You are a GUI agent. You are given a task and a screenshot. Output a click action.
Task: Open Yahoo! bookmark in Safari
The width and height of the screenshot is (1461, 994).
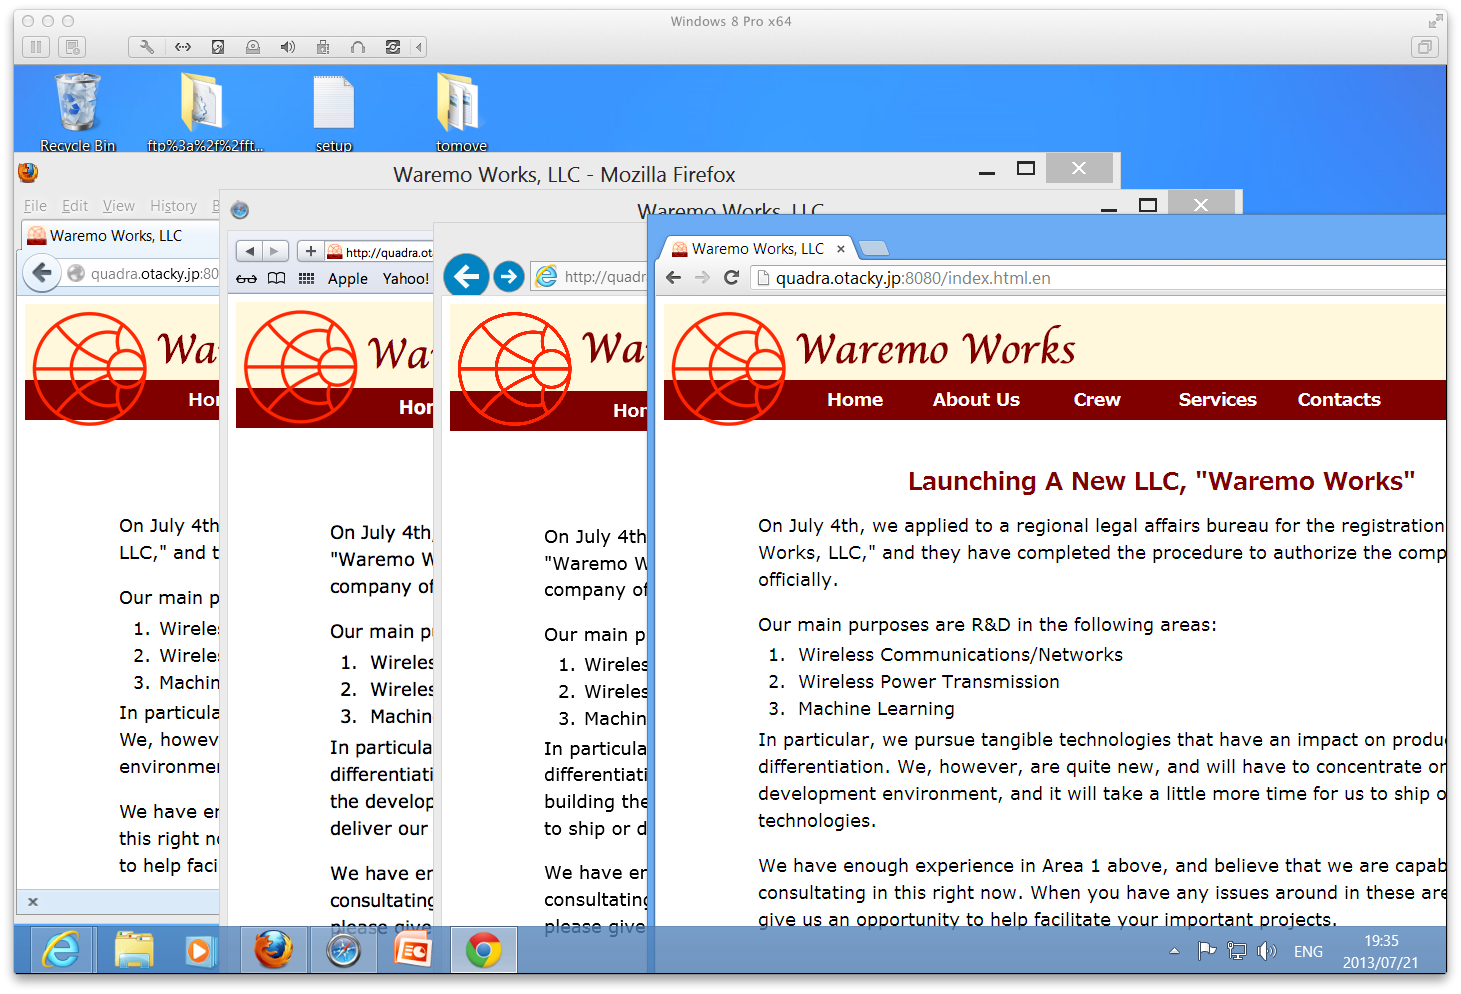406,279
